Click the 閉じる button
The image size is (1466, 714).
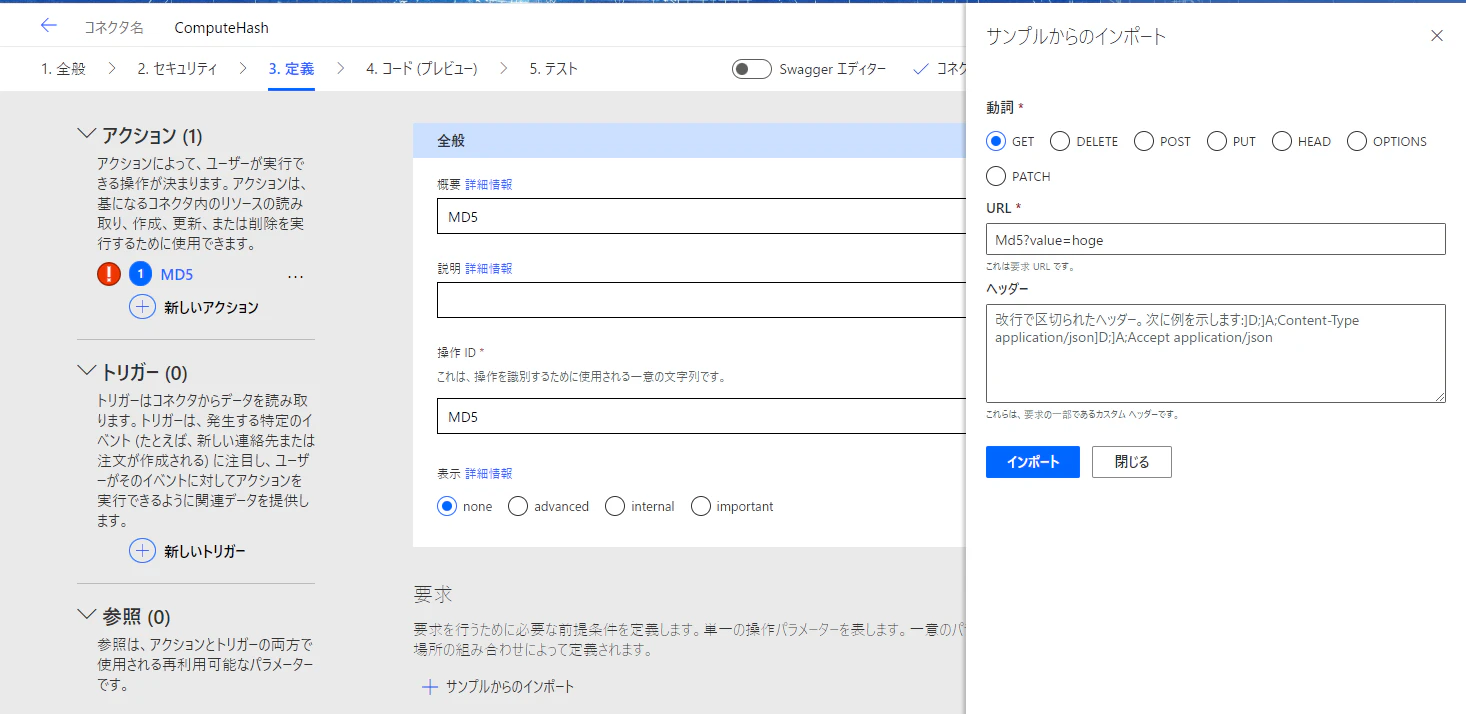point(1132,462)
